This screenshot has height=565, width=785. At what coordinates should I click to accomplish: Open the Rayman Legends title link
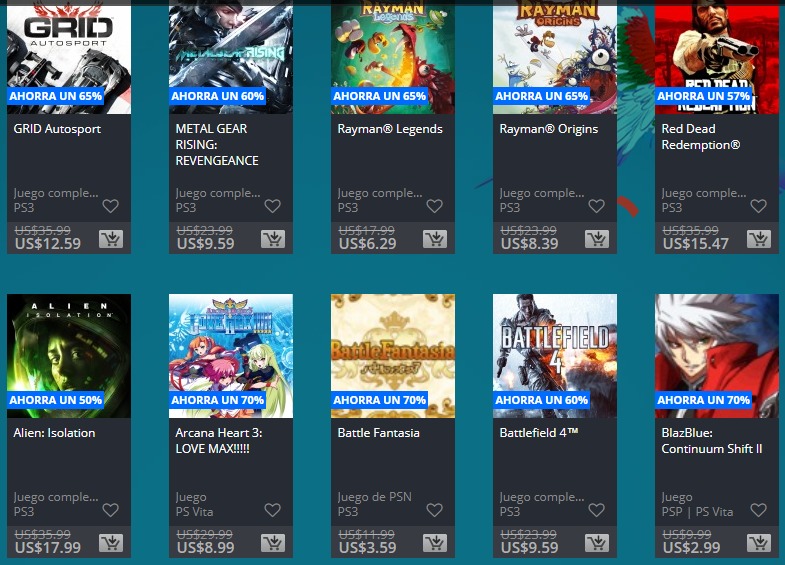click(390, 129)
